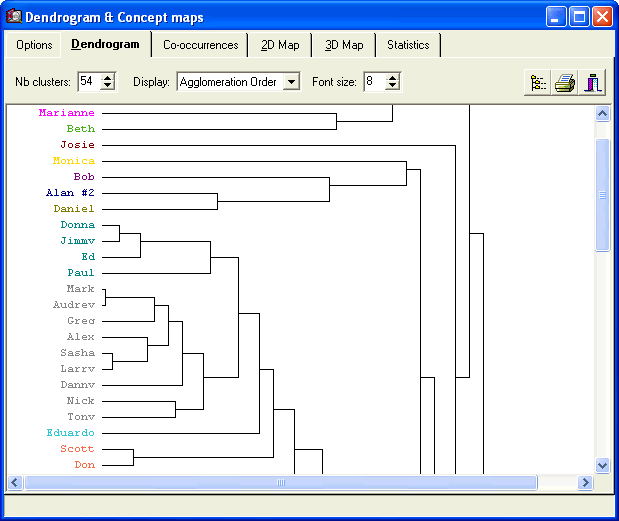Click the Font size input field
Image resolution: width=619 pixels, height=521 pixels.
pyautogui.click(x=374, y=82)
